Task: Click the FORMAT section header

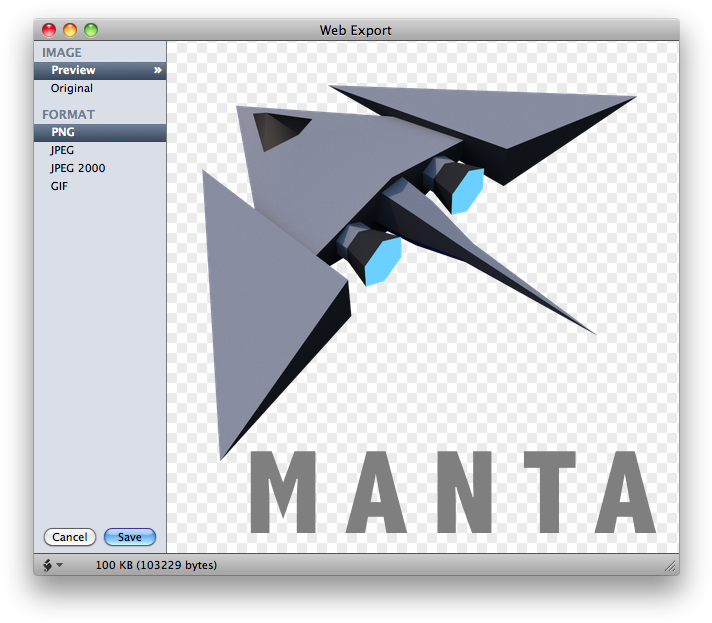Action: click(x=69, y=114)
